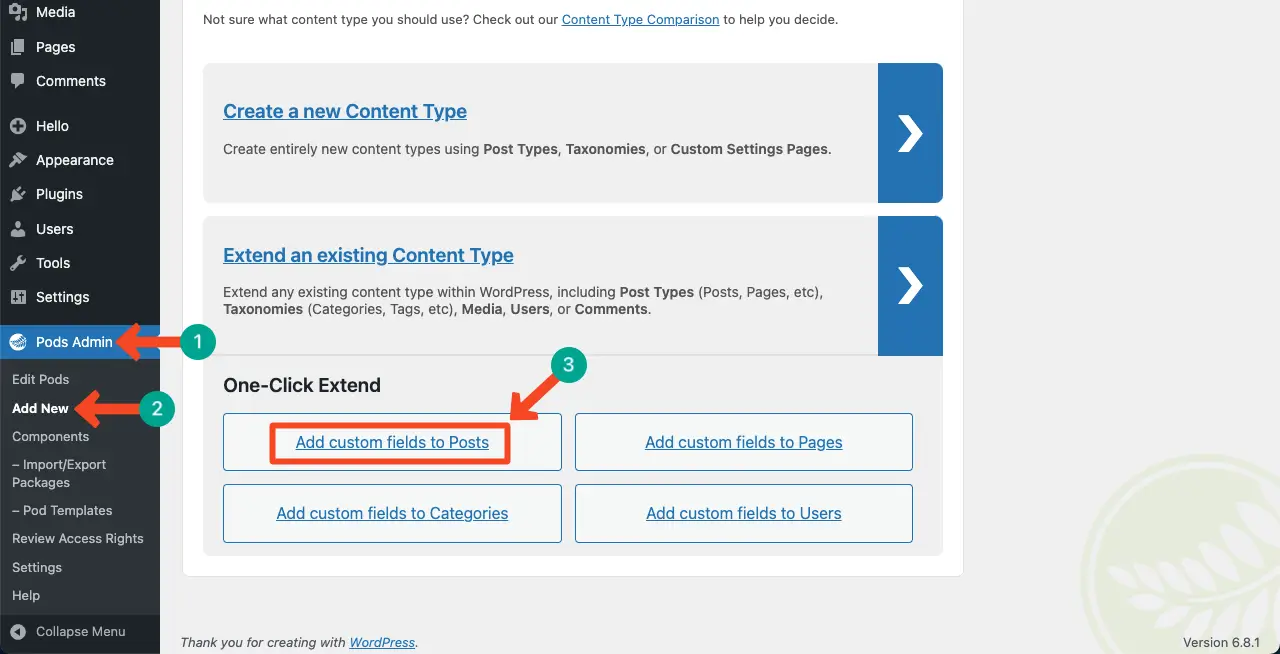Screen dimensions: 1280x654
Task: Open Pod Templates submenu item
Action: coord(62,510)
